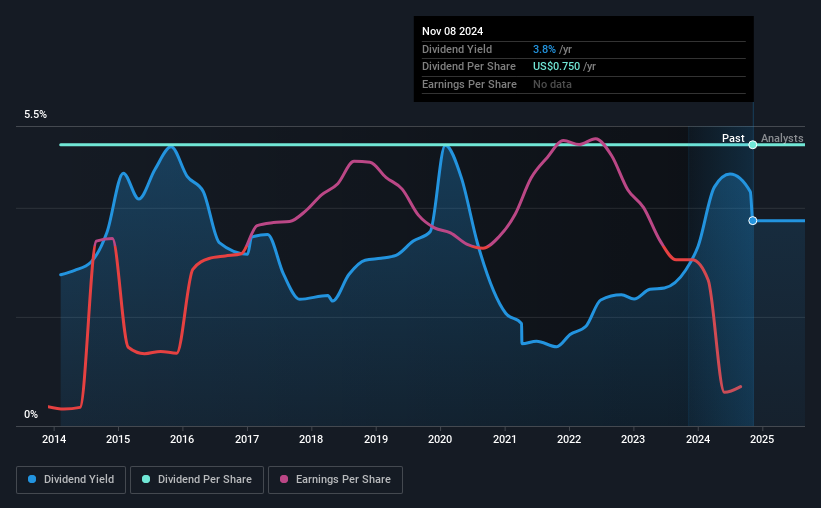Toggle the Dividend Yield legend button
The width and height of the screenshot is (821, 508).
tap(71, 480)
